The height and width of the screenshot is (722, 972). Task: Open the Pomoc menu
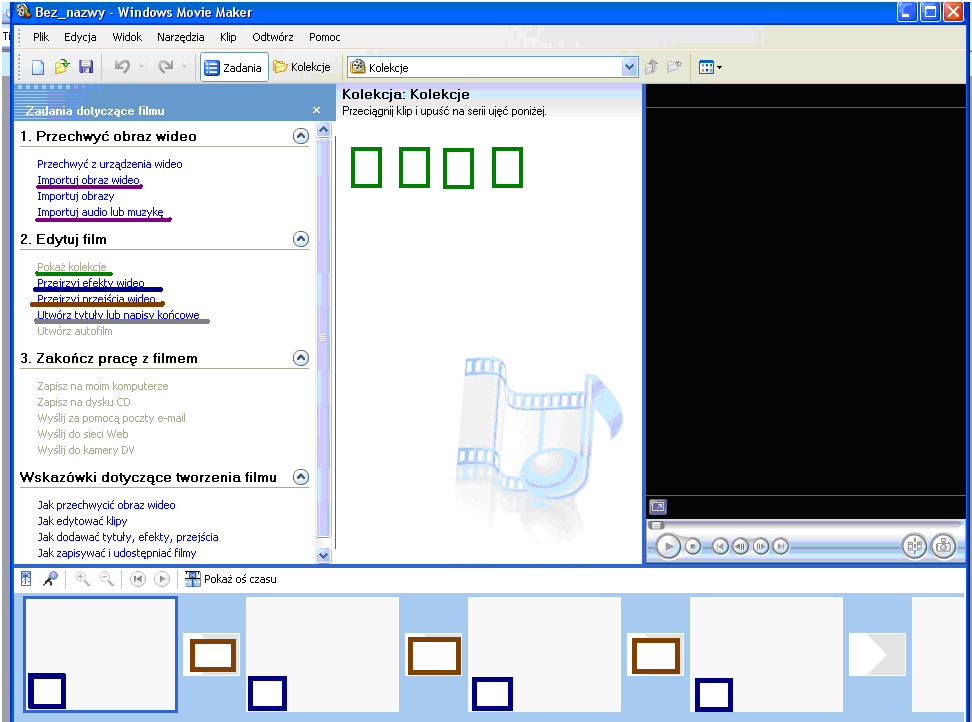point(325,37)
